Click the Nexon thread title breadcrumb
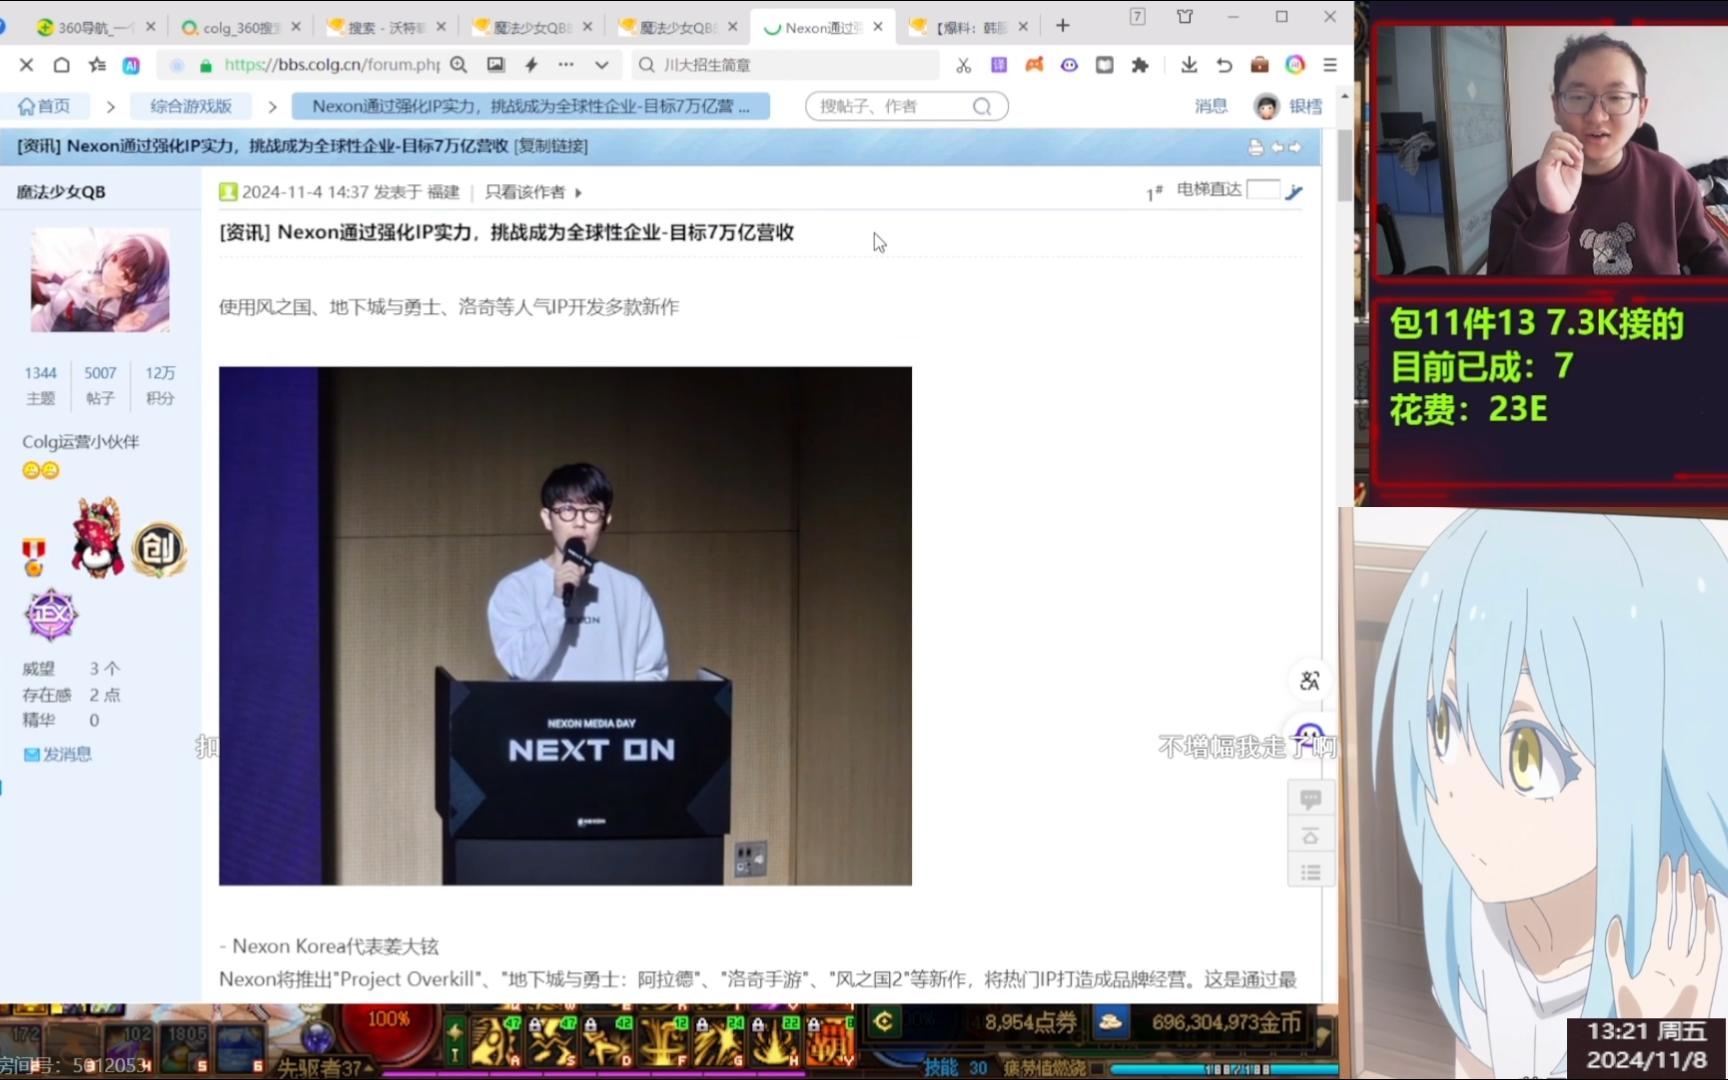This screenshot has width=1728, height=1080. click(531, 106)
